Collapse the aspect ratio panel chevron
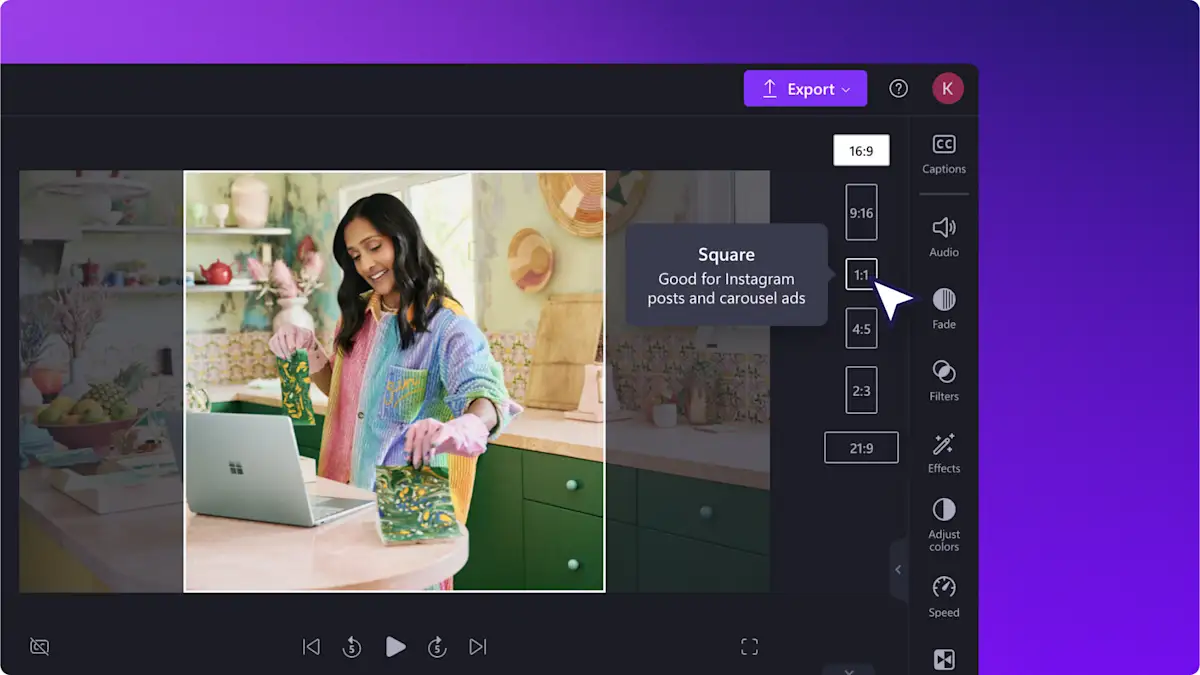The height and width of the screenshot is (675, 1200). (897, 570)
